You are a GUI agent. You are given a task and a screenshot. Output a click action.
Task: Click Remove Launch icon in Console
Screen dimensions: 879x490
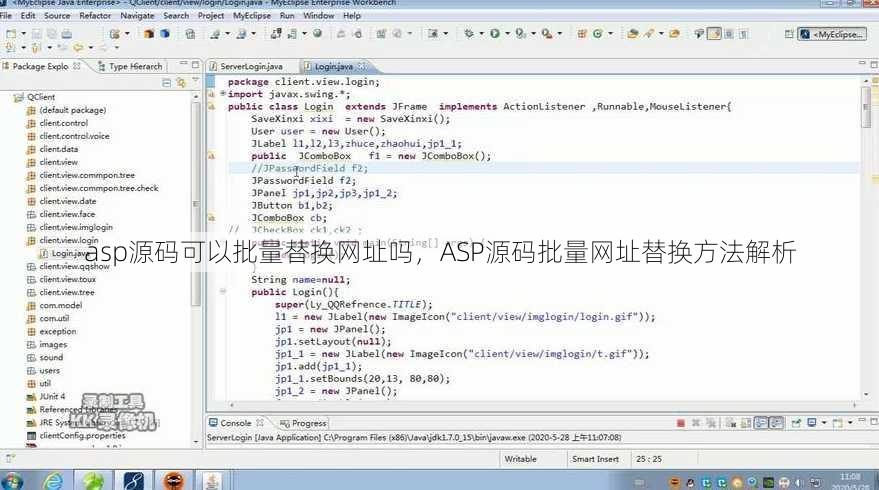tap(696, 423)
